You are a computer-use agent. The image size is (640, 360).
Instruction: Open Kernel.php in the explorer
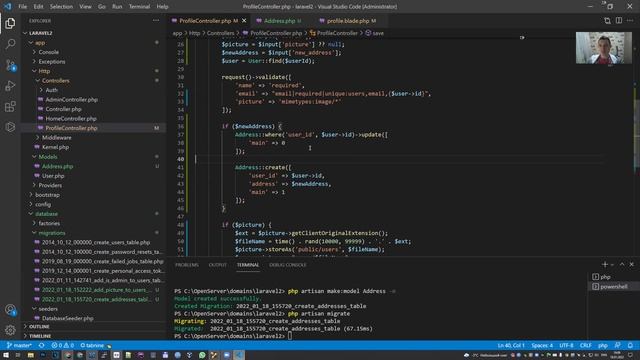[55, 147]
